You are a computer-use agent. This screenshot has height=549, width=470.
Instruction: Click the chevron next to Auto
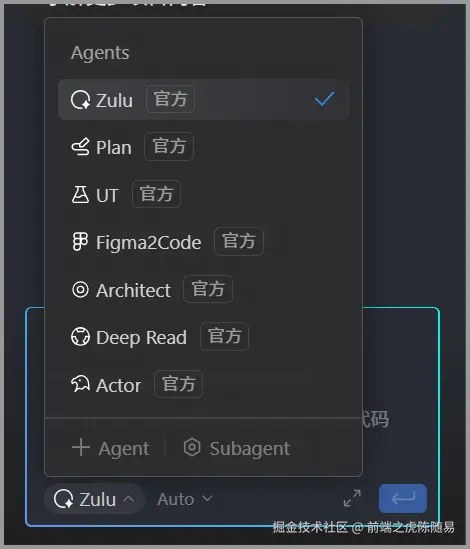click(x=207, y=498)
